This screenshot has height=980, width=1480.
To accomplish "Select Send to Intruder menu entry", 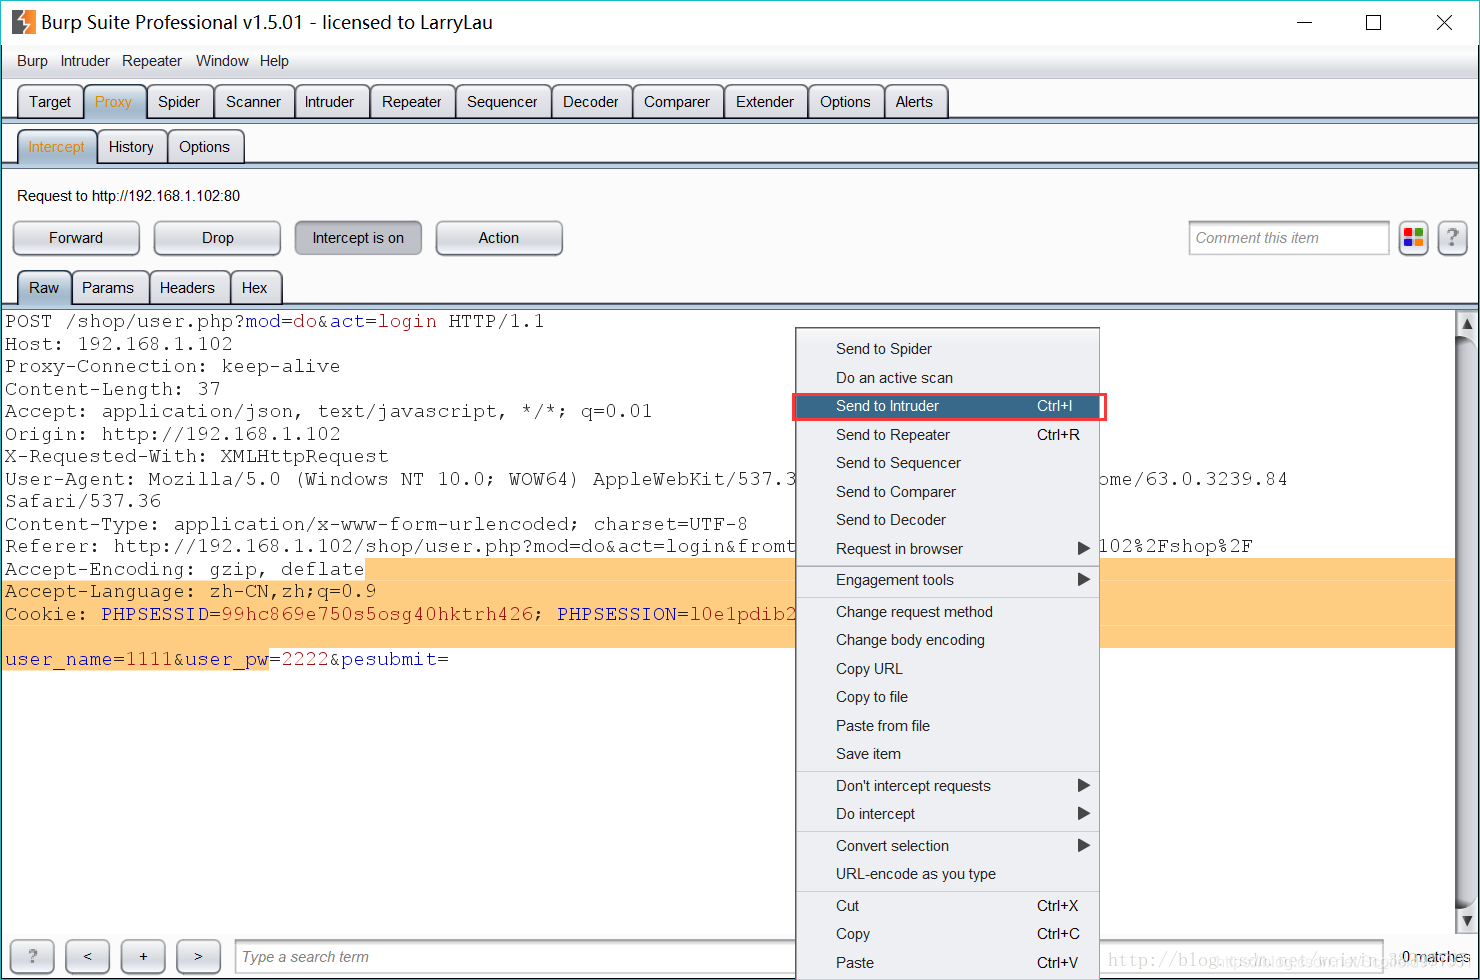I will [948, 406].
